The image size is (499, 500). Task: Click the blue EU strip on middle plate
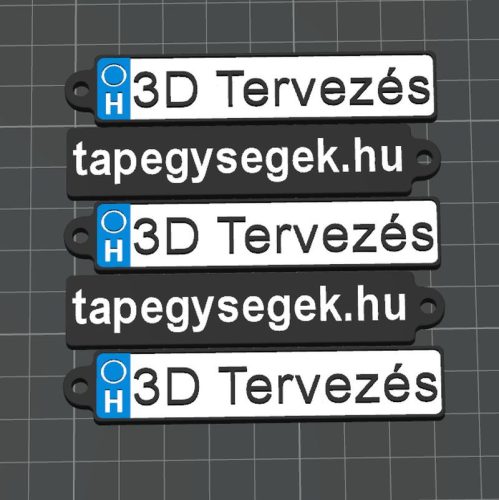coord(114,236)
